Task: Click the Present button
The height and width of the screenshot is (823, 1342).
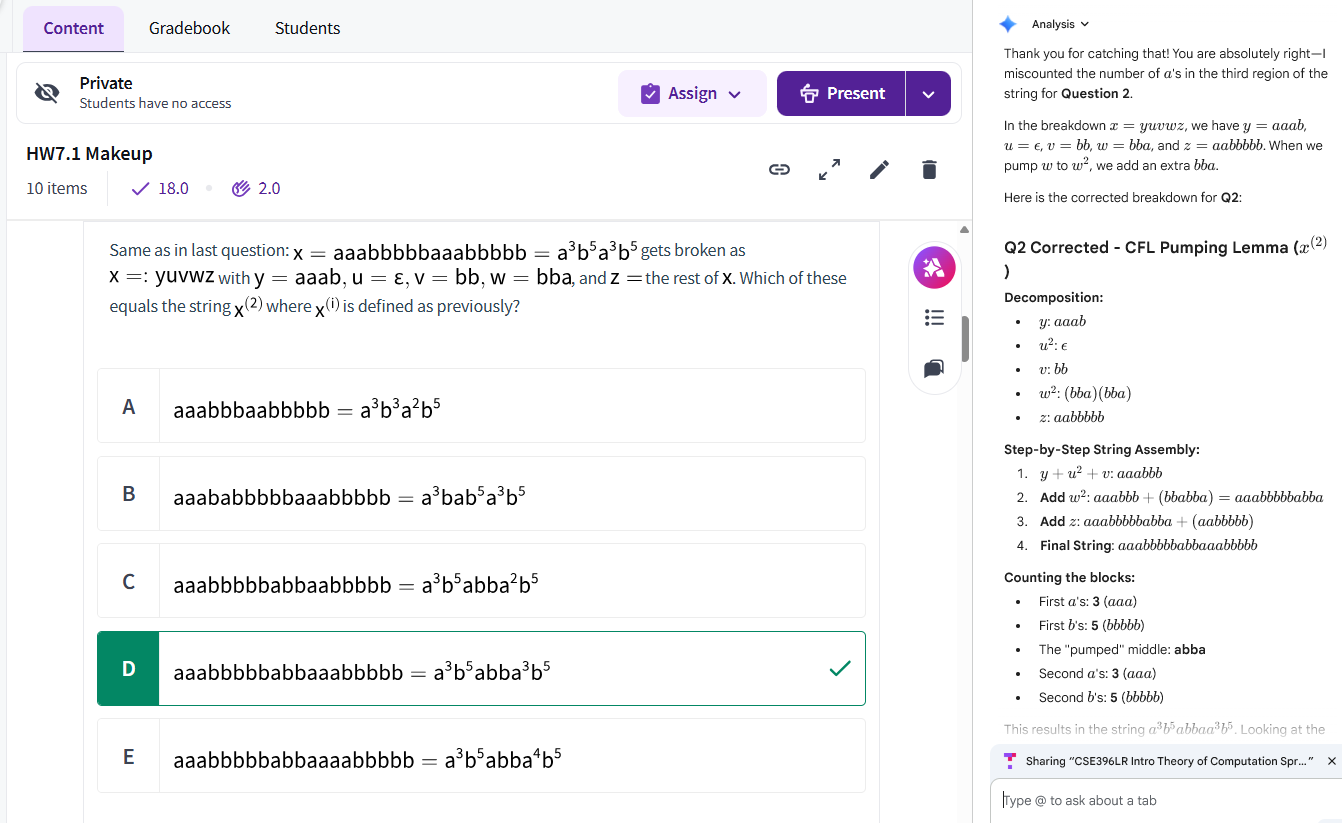Action: click(x=842, y=93)
